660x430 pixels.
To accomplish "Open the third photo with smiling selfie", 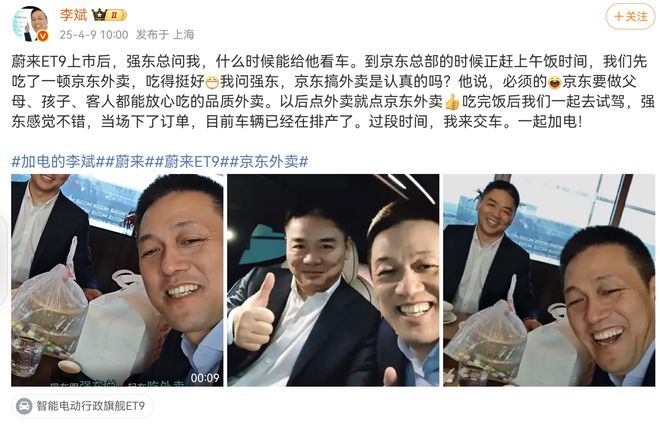I will click(x=549, y=280).
